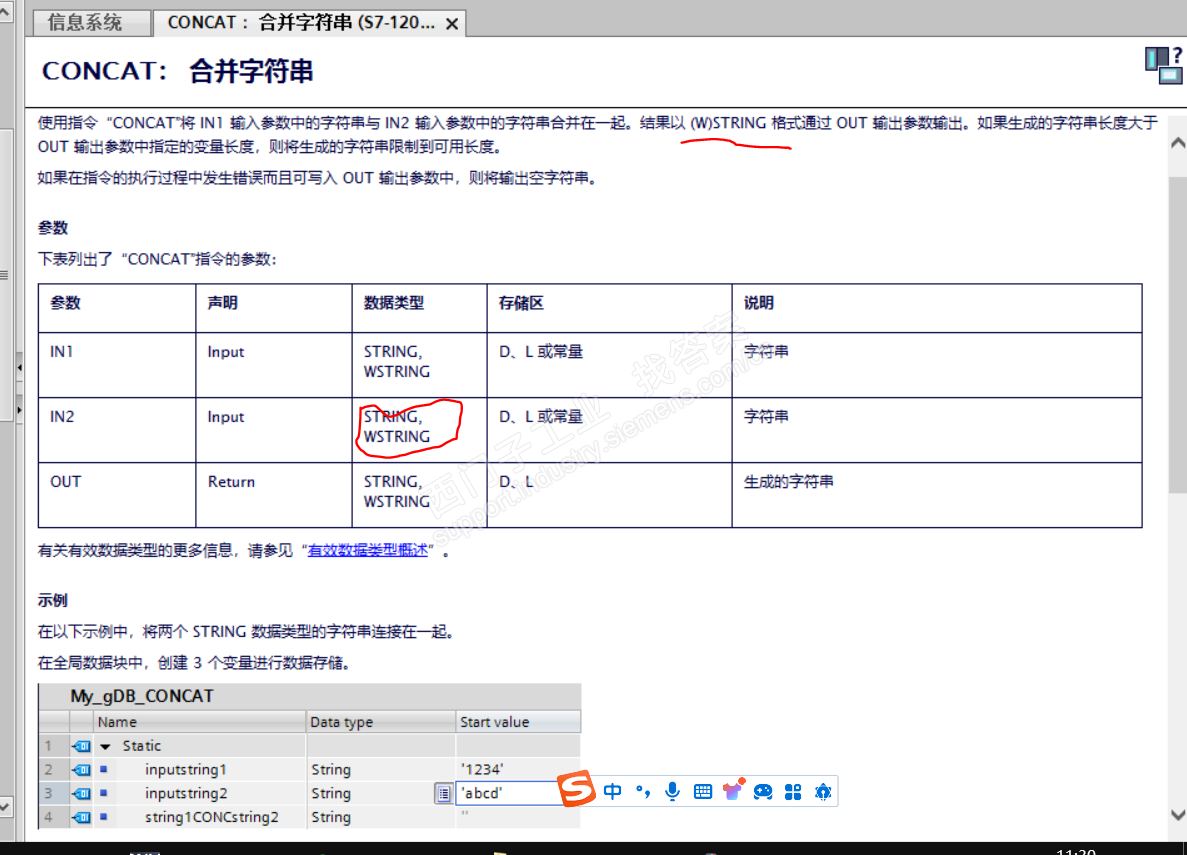This screenshot has width=1187, height=855.
Task: Click the tag icon in the string1CONCstring2 row
Action: click(81, 817)
